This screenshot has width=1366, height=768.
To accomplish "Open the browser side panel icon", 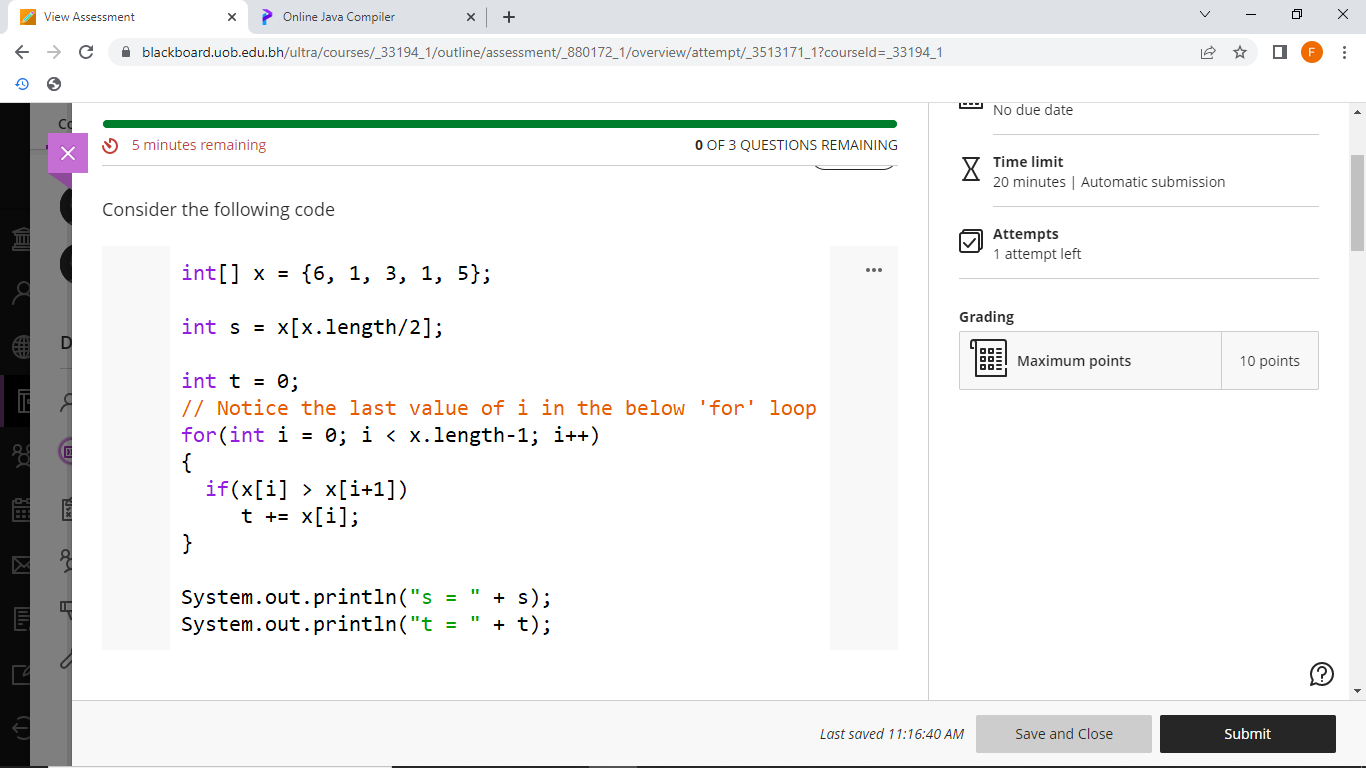I will pos(1280,52).
